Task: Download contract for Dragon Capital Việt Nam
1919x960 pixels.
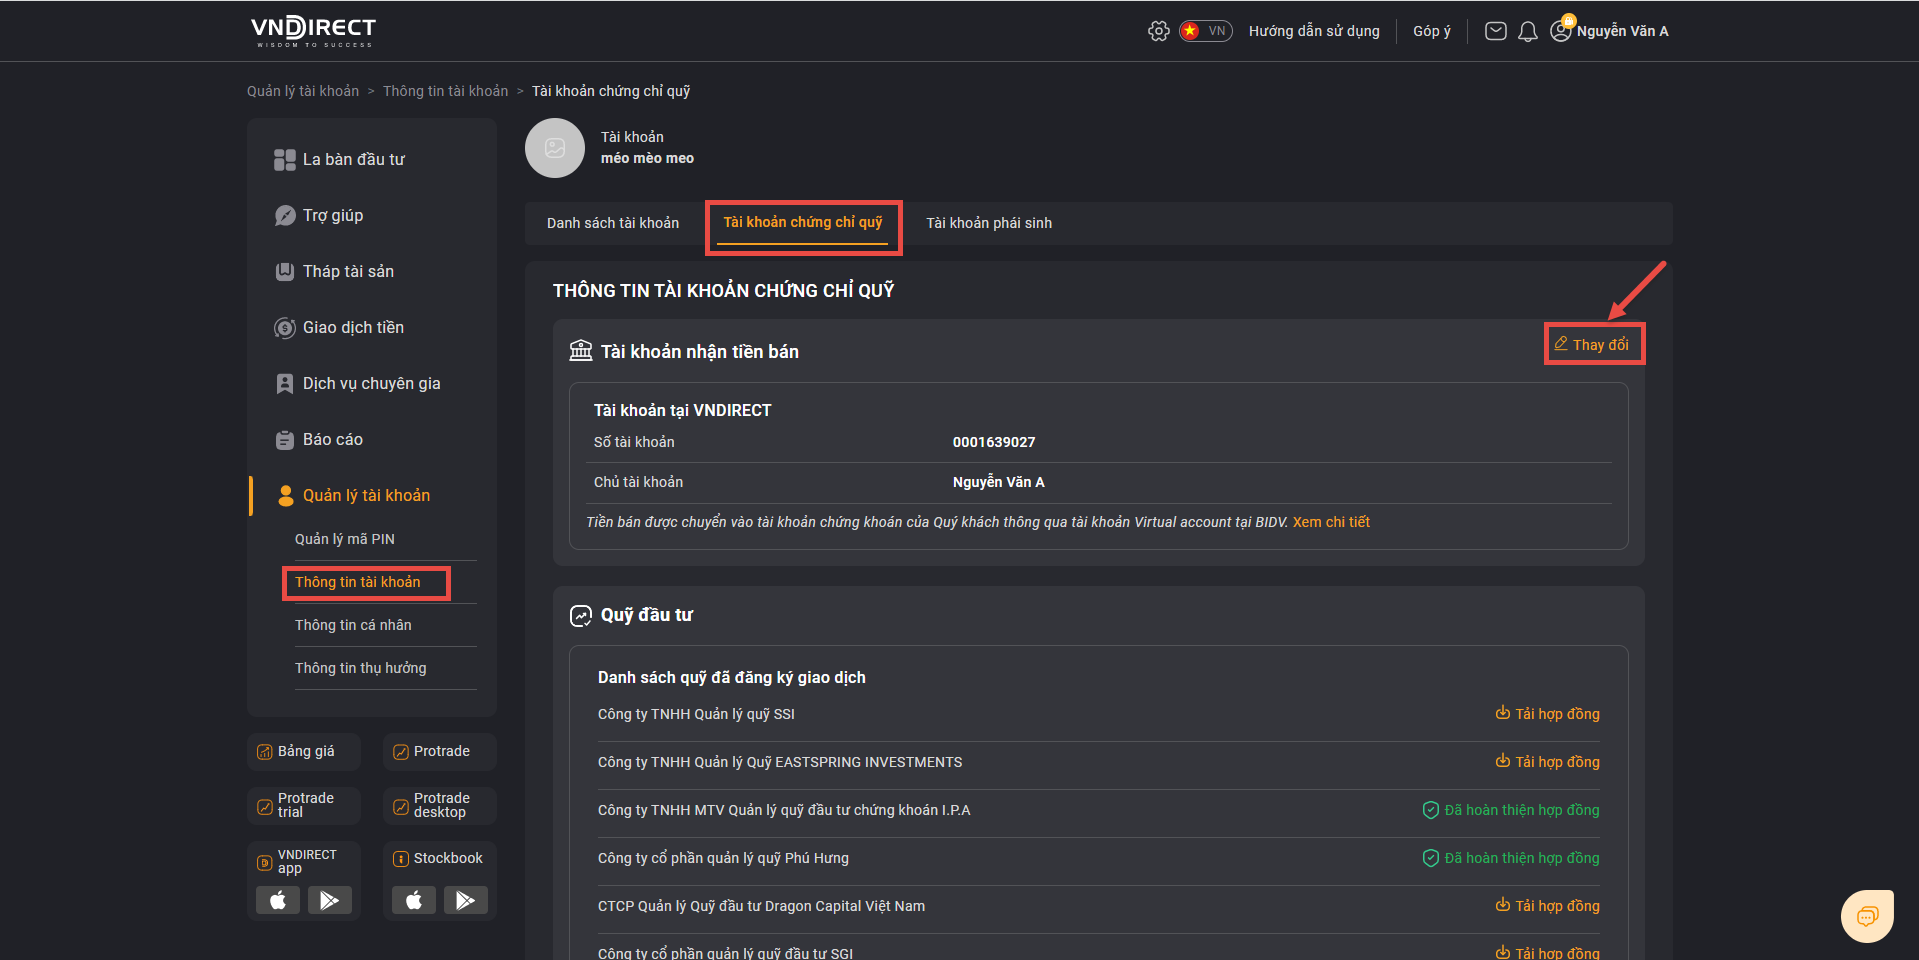Action: (x=1547, y=906)
